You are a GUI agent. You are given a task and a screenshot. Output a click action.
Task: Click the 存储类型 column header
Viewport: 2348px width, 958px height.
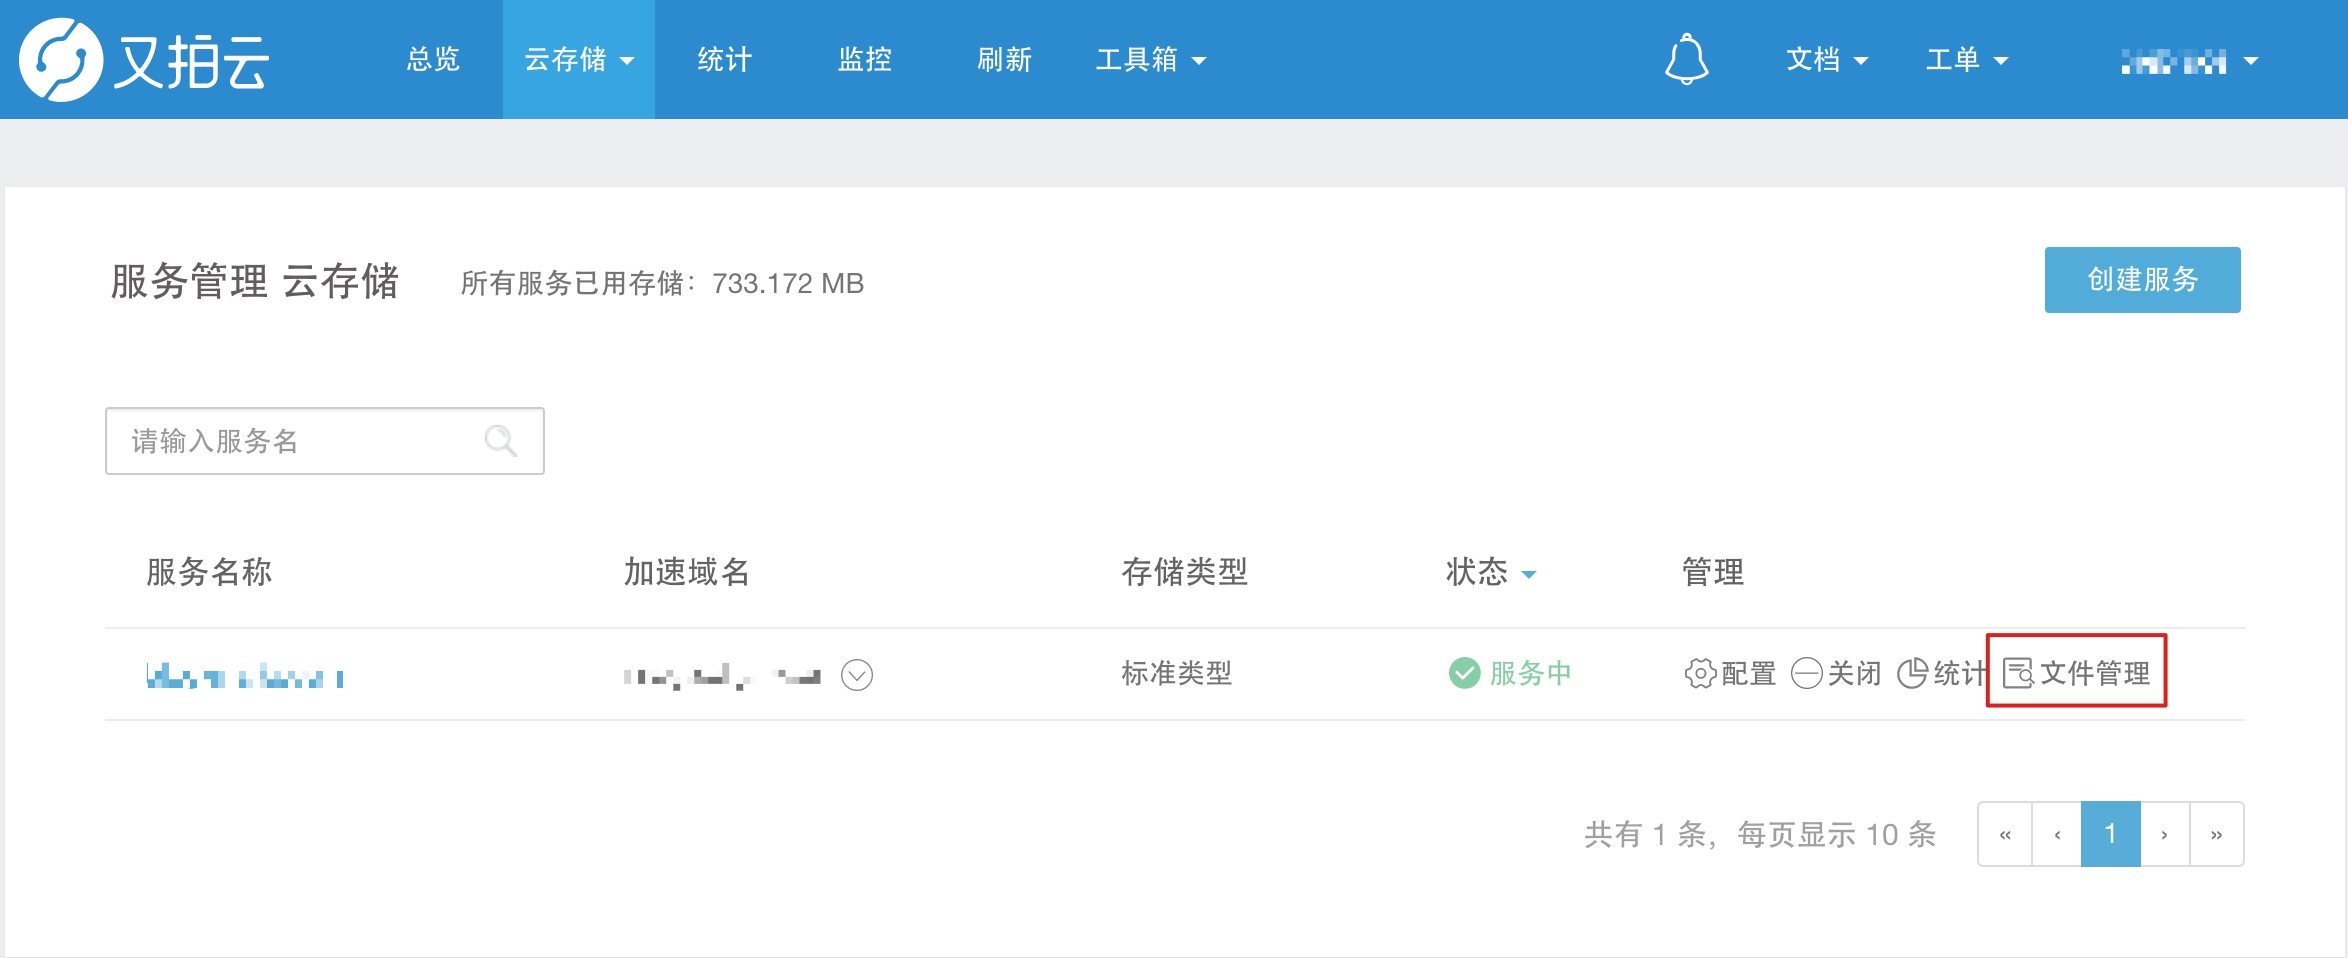1185,572
